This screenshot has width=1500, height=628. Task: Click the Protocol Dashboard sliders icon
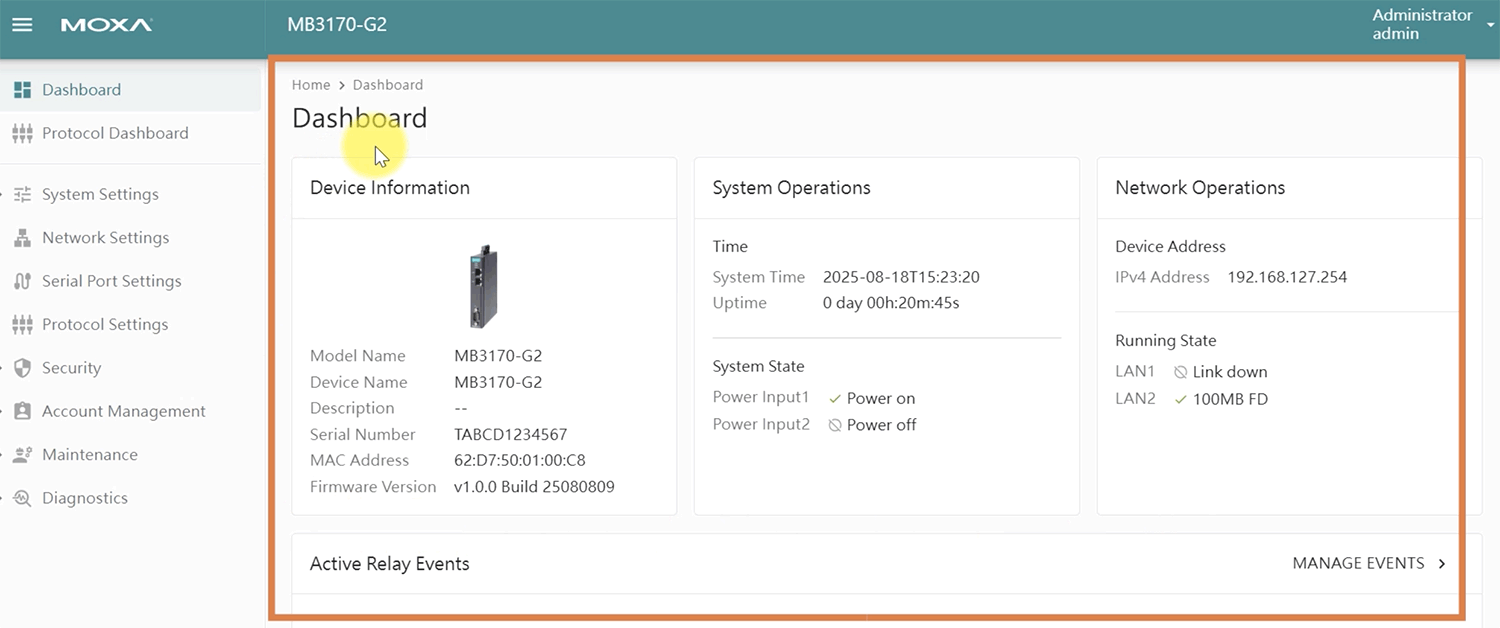21,133
